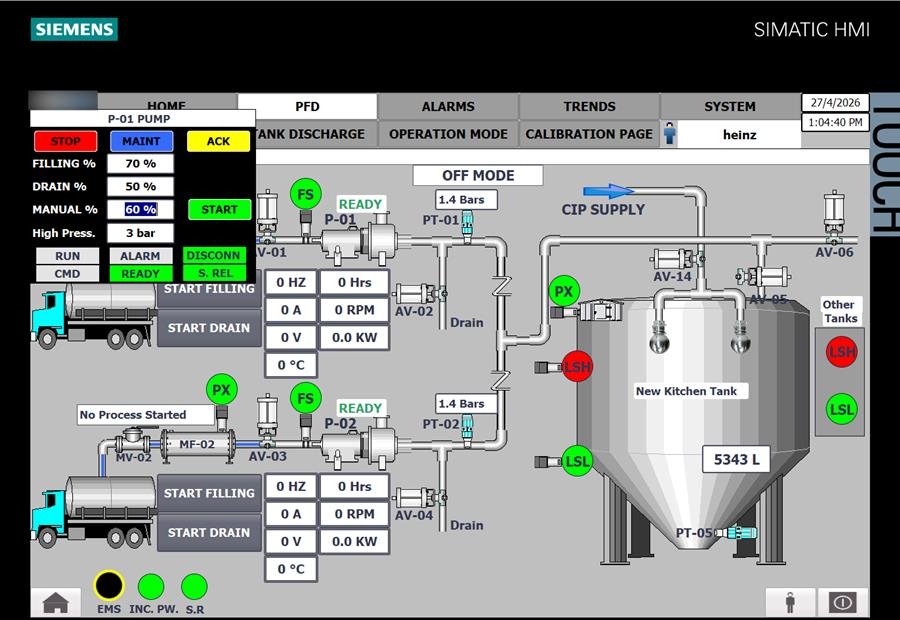
Task: Open the AV-04 drain valve
Action: (421, 498)
